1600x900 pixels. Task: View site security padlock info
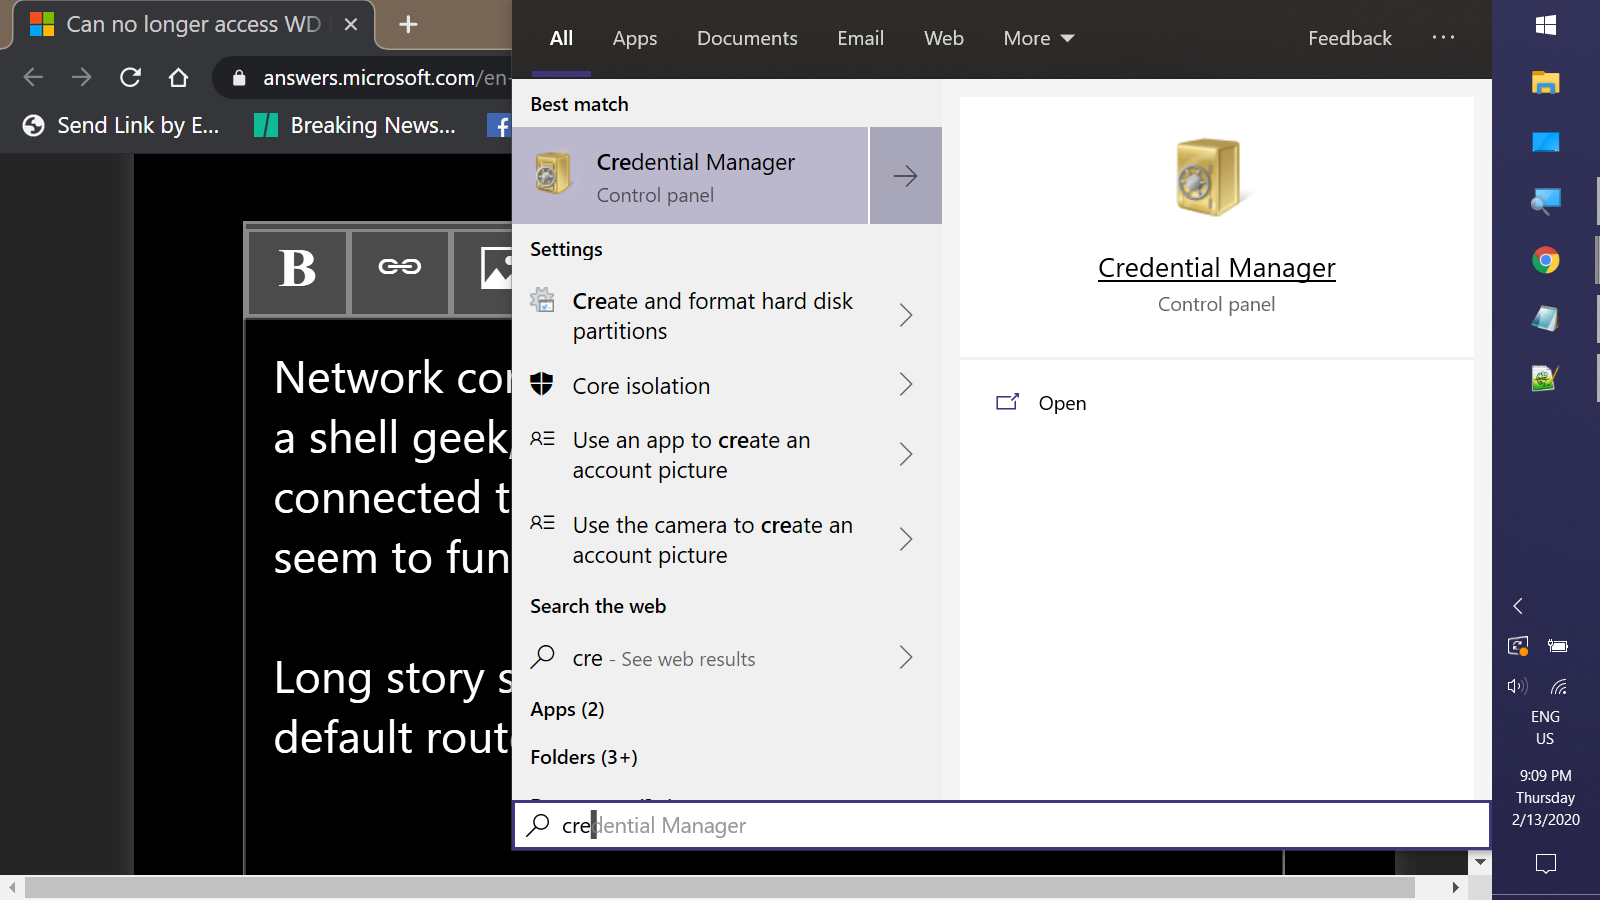239,78
